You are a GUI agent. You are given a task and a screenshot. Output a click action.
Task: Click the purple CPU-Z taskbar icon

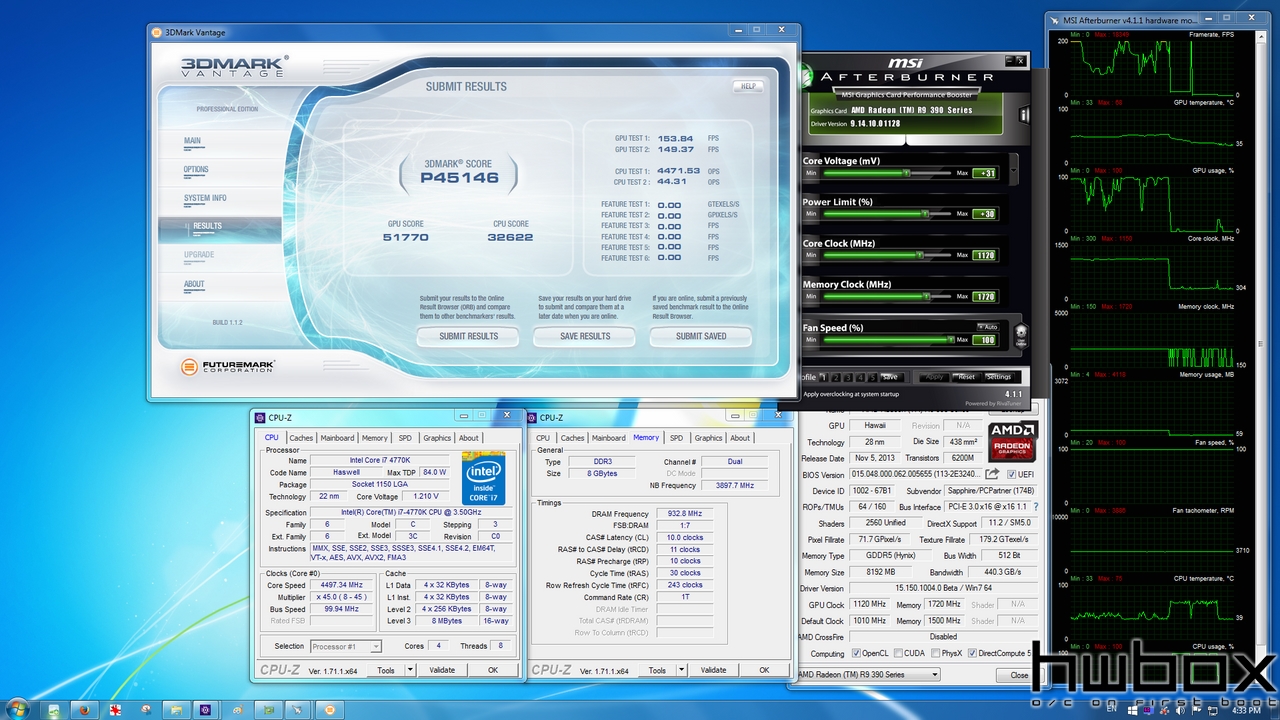[x=205, y=710]
